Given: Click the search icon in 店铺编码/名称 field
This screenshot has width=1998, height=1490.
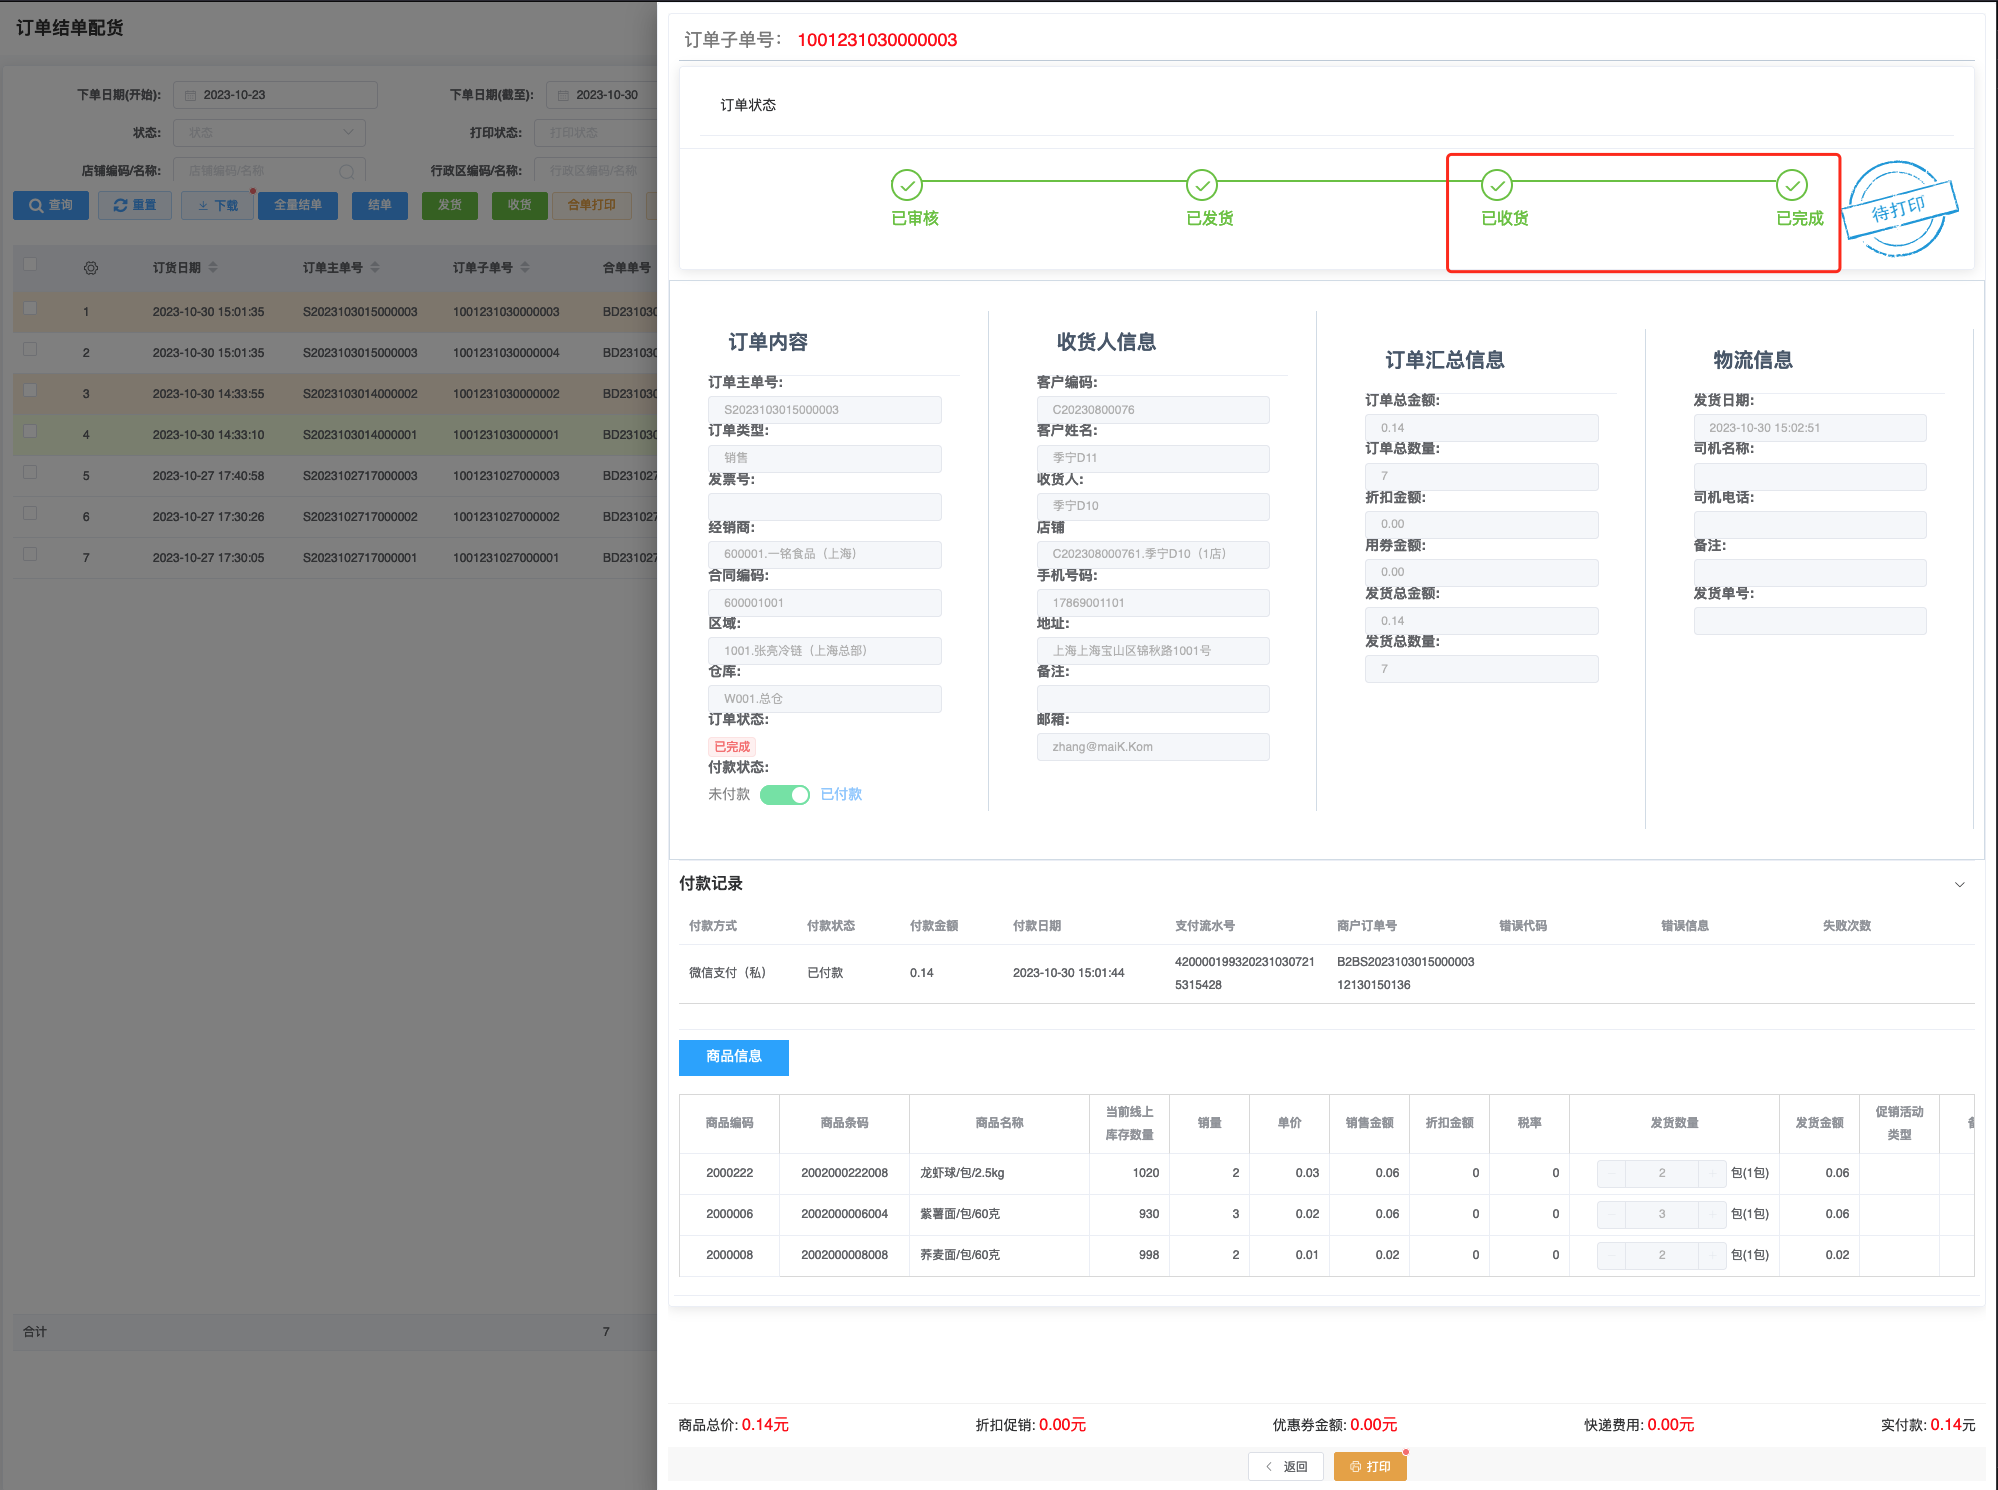Looking at the screenshot, I should 346,171.
